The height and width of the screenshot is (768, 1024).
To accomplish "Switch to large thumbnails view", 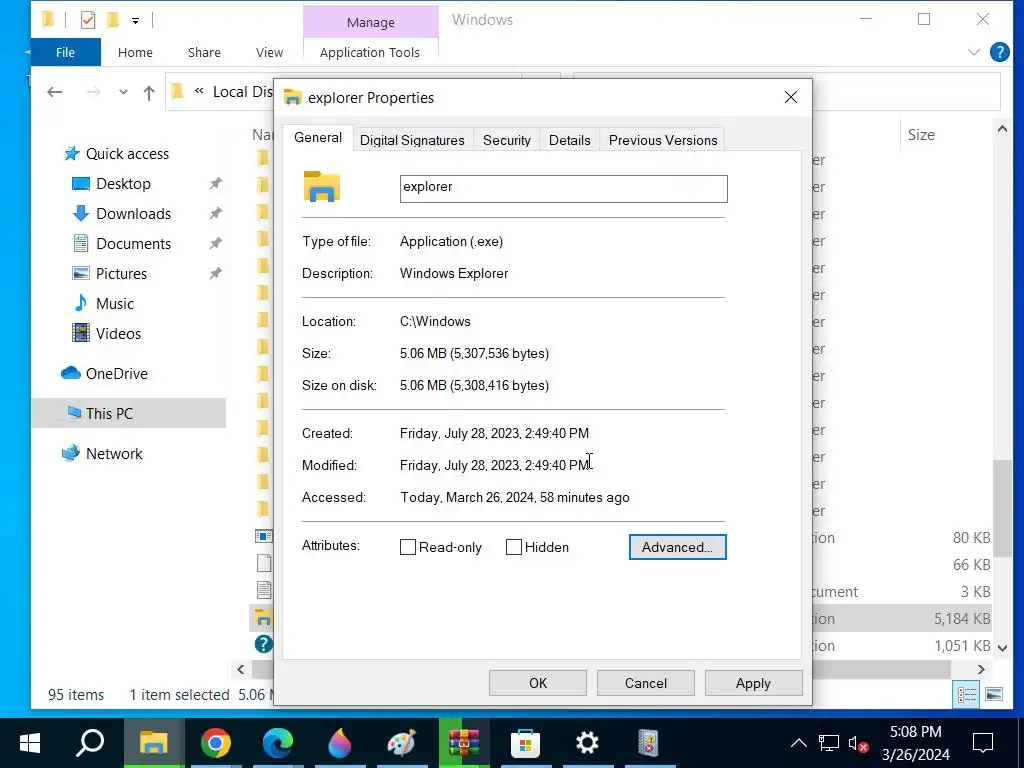I will click(x=994, y=694).
